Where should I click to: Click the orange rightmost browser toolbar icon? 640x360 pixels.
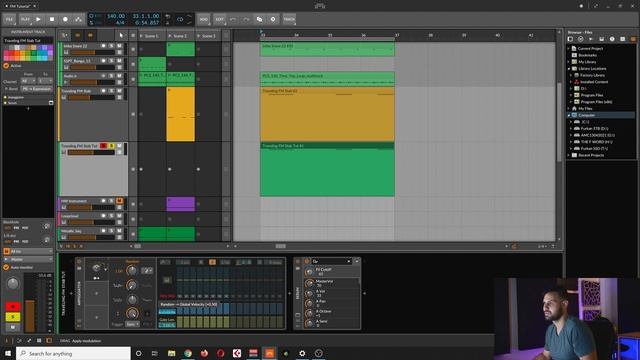point(633,39)
